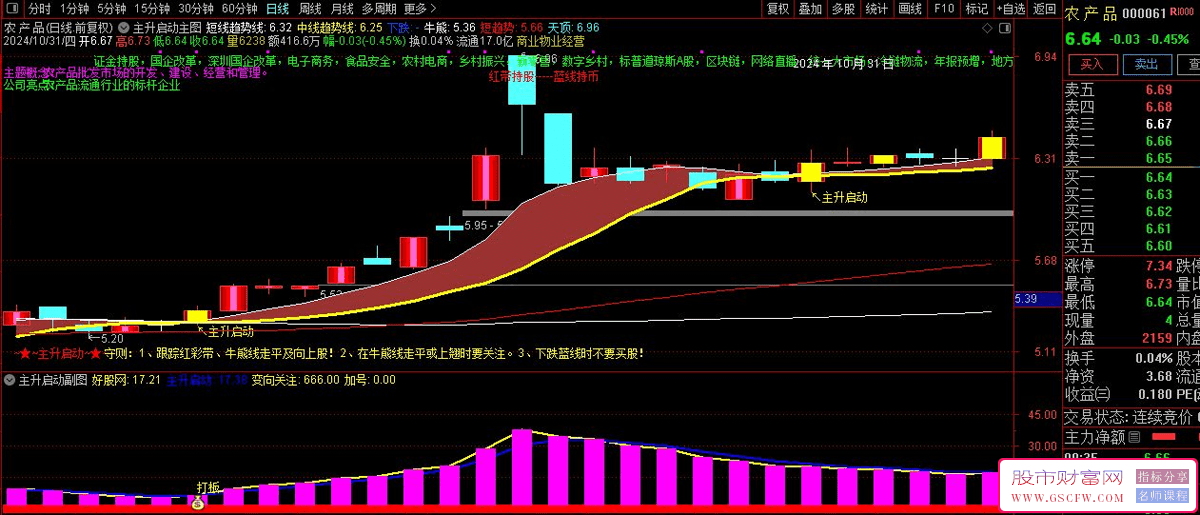Open the F10 company info

pos(943,9)
